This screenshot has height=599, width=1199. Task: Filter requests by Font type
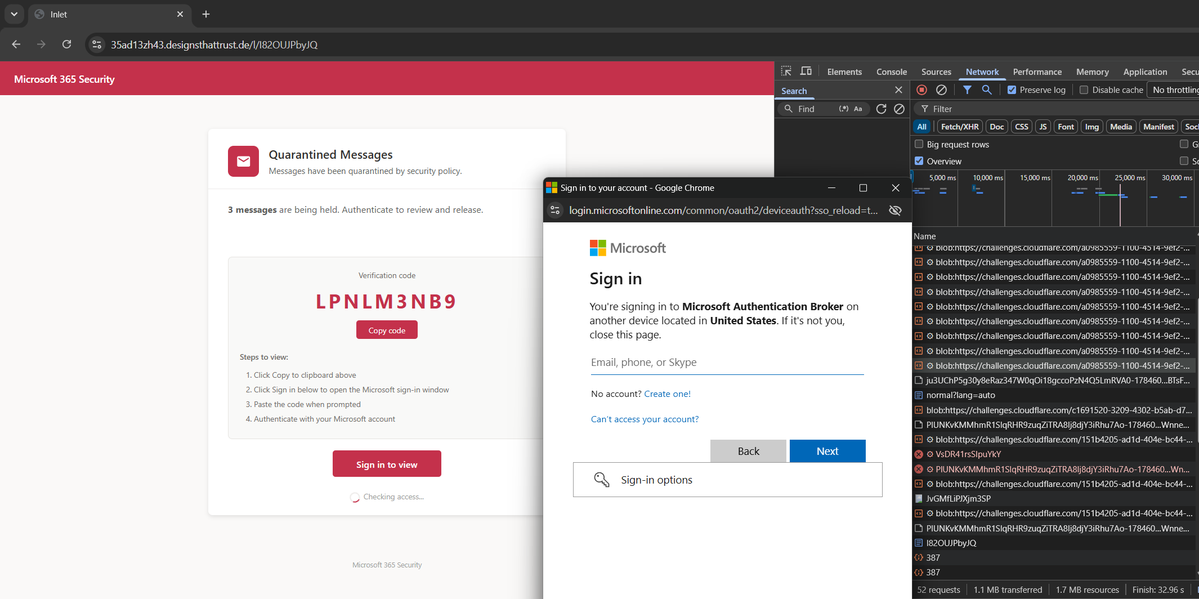point(1066,127)
